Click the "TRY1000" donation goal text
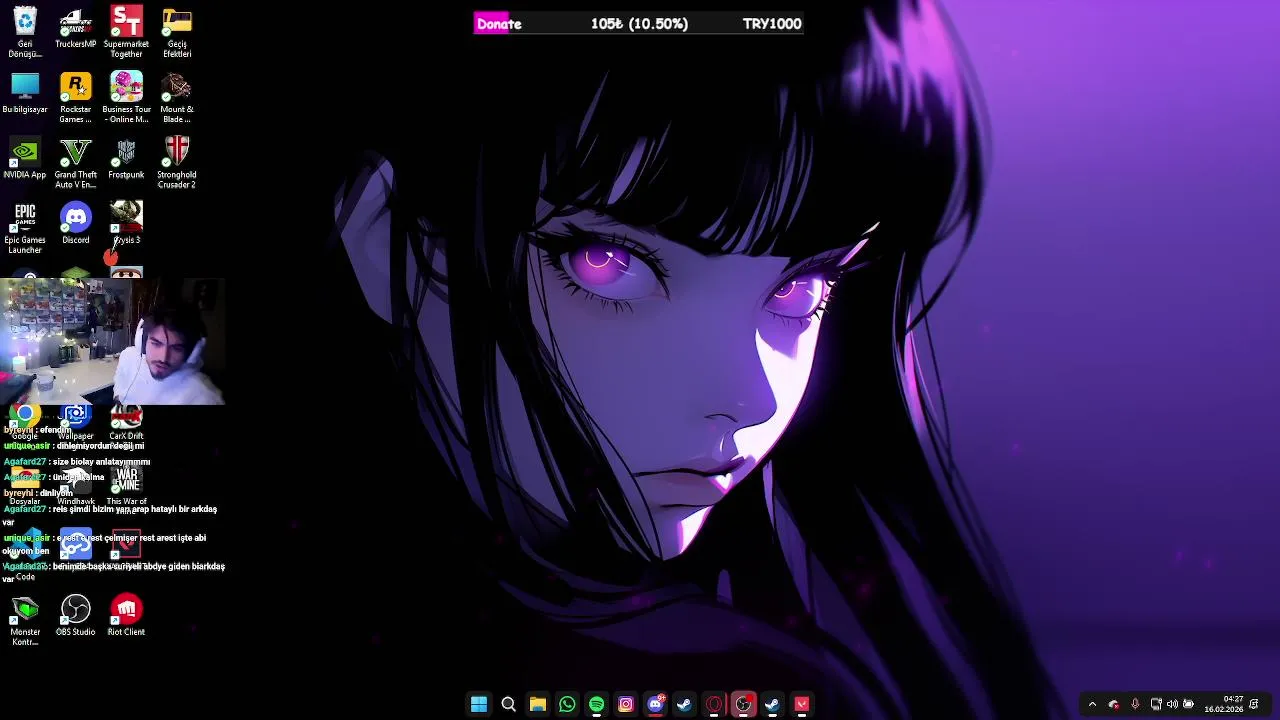 (772, 24)
